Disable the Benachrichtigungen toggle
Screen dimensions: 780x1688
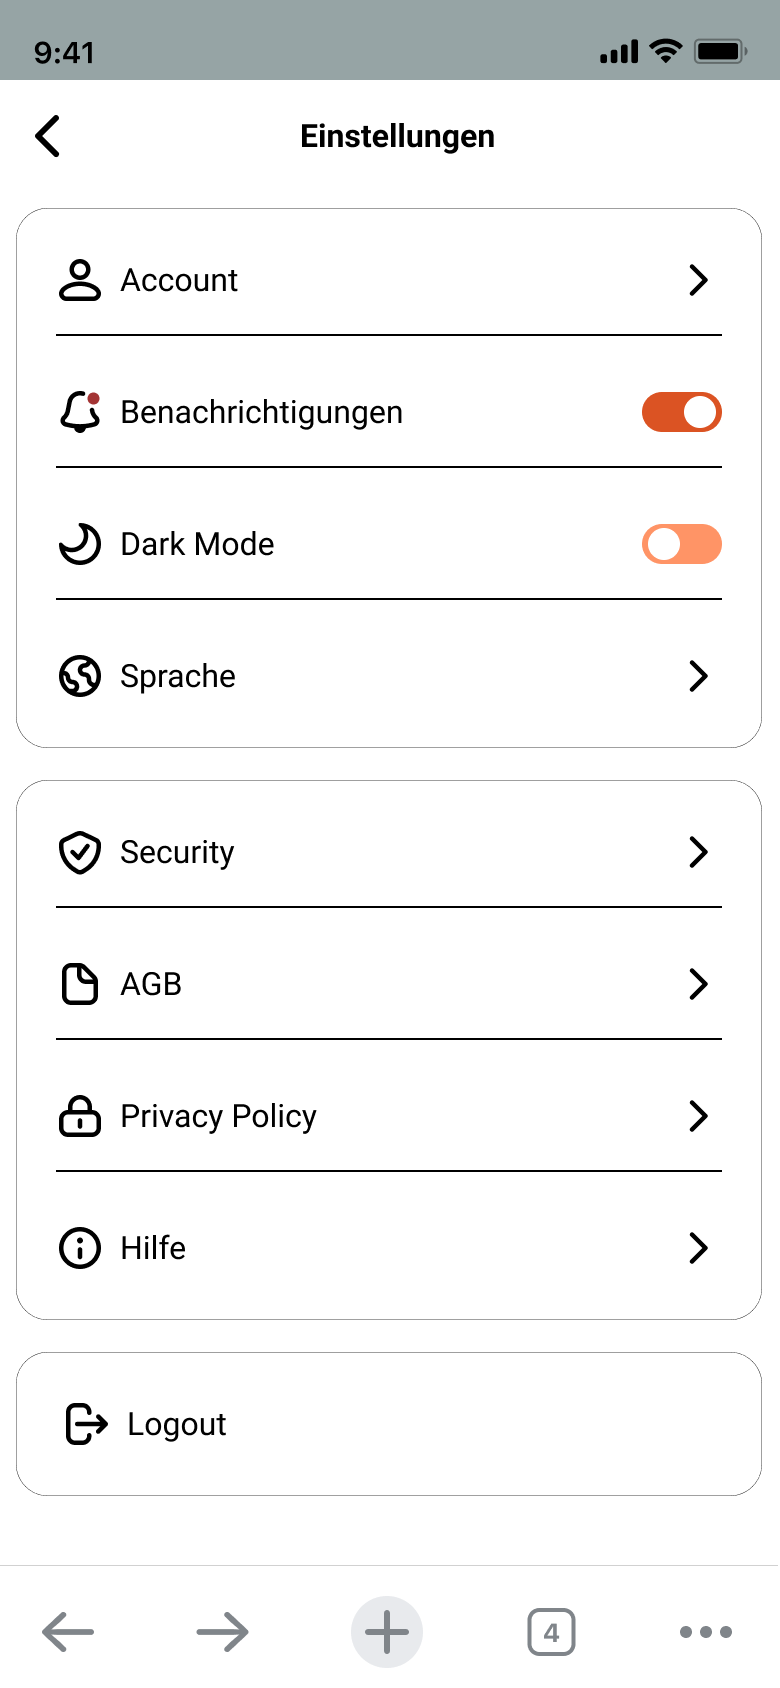click(681, 412)
